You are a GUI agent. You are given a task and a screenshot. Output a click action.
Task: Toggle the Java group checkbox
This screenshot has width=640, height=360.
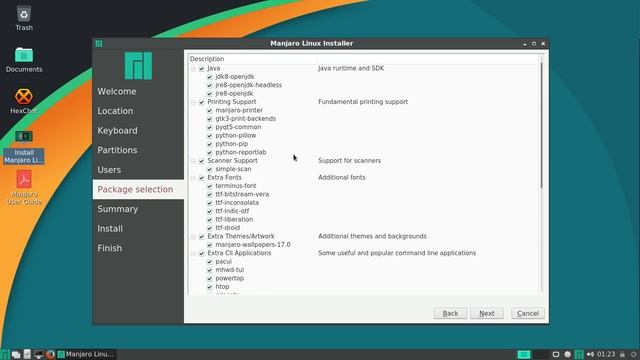click(202, 69)
